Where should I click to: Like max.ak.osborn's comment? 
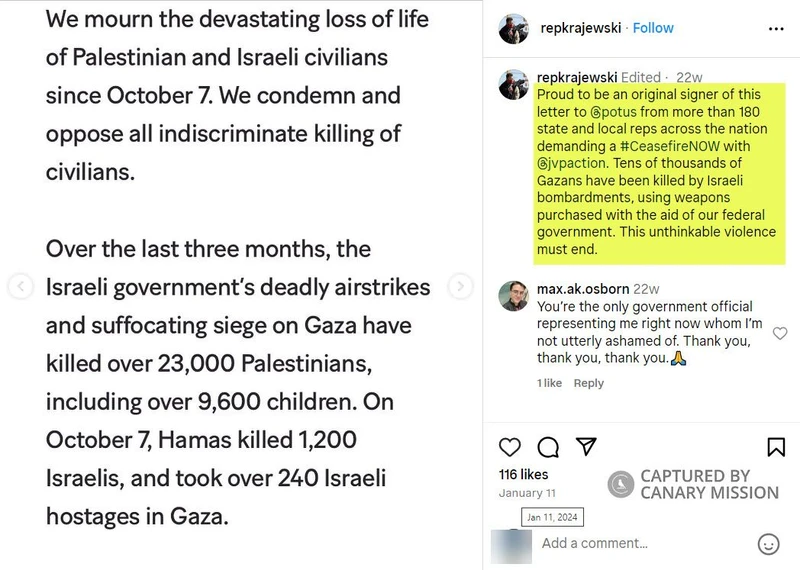tap(781, 333)
